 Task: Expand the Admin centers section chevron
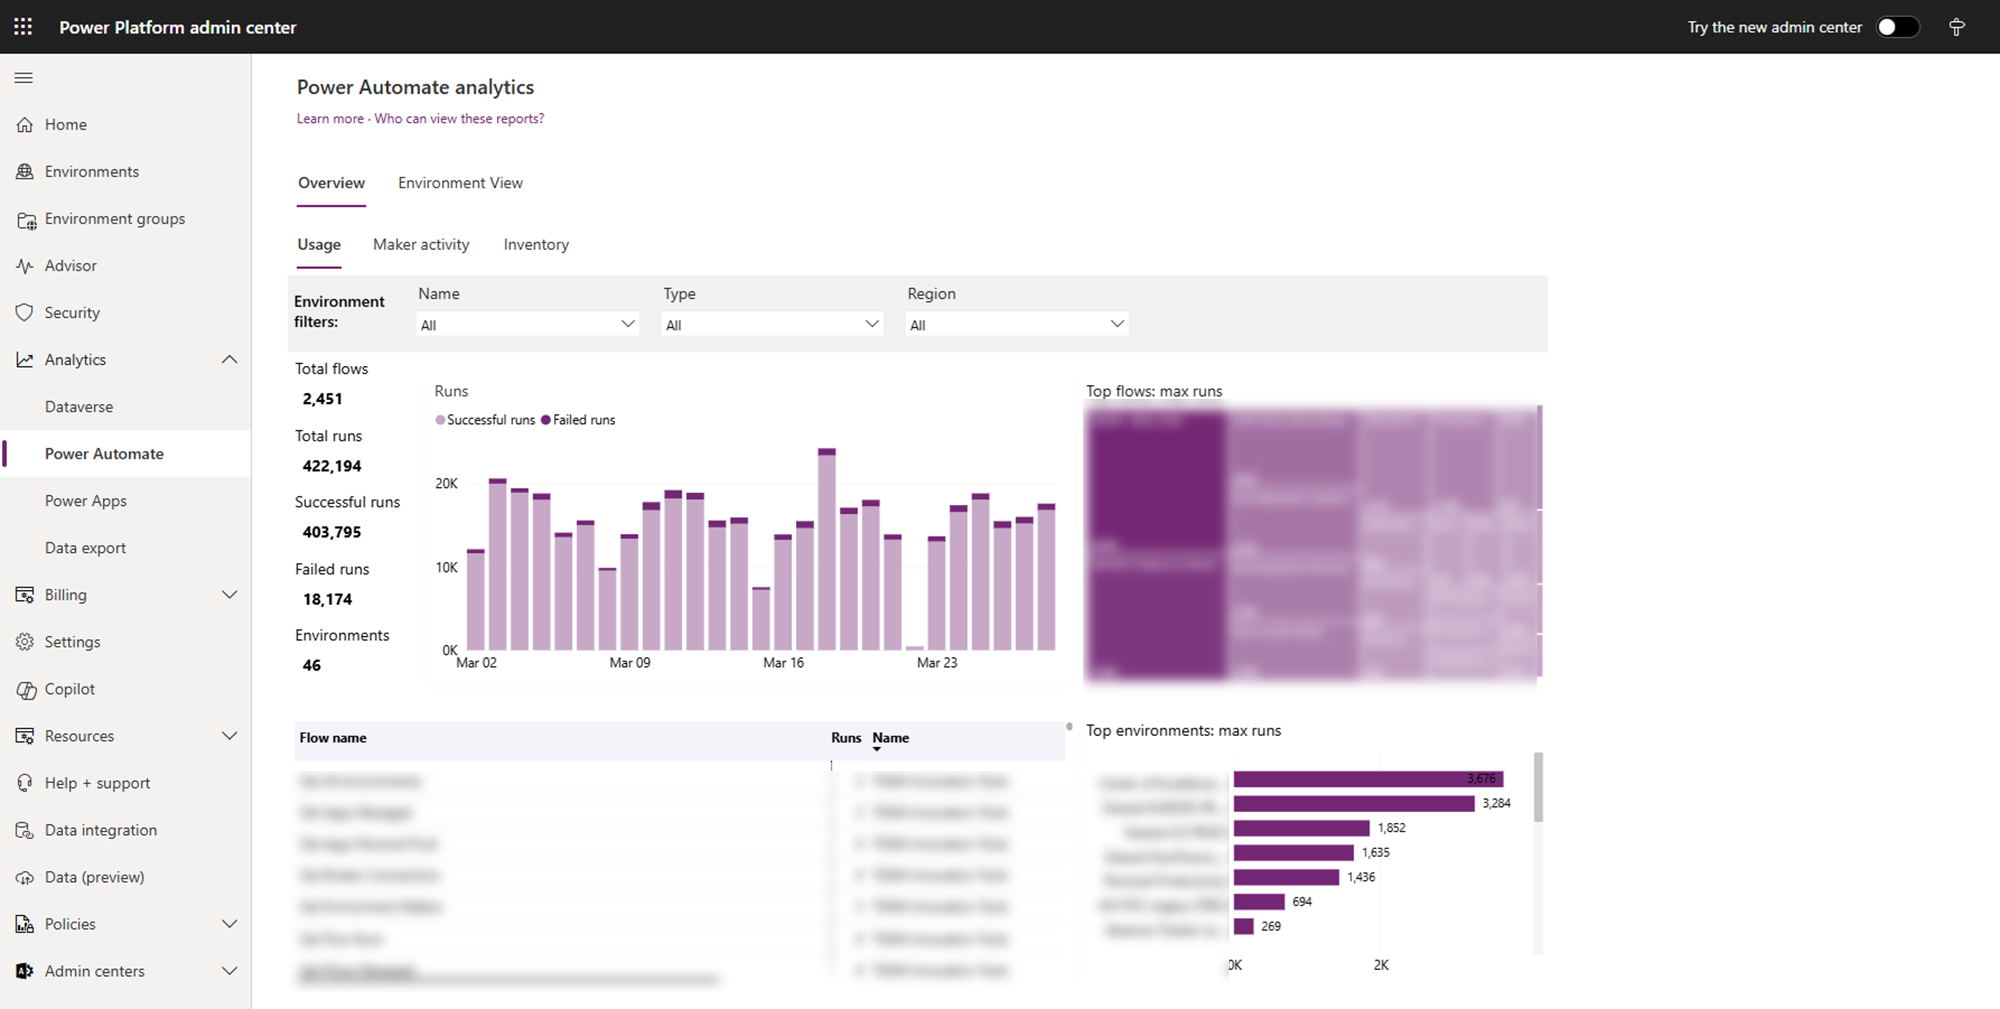tap(229, 971)
